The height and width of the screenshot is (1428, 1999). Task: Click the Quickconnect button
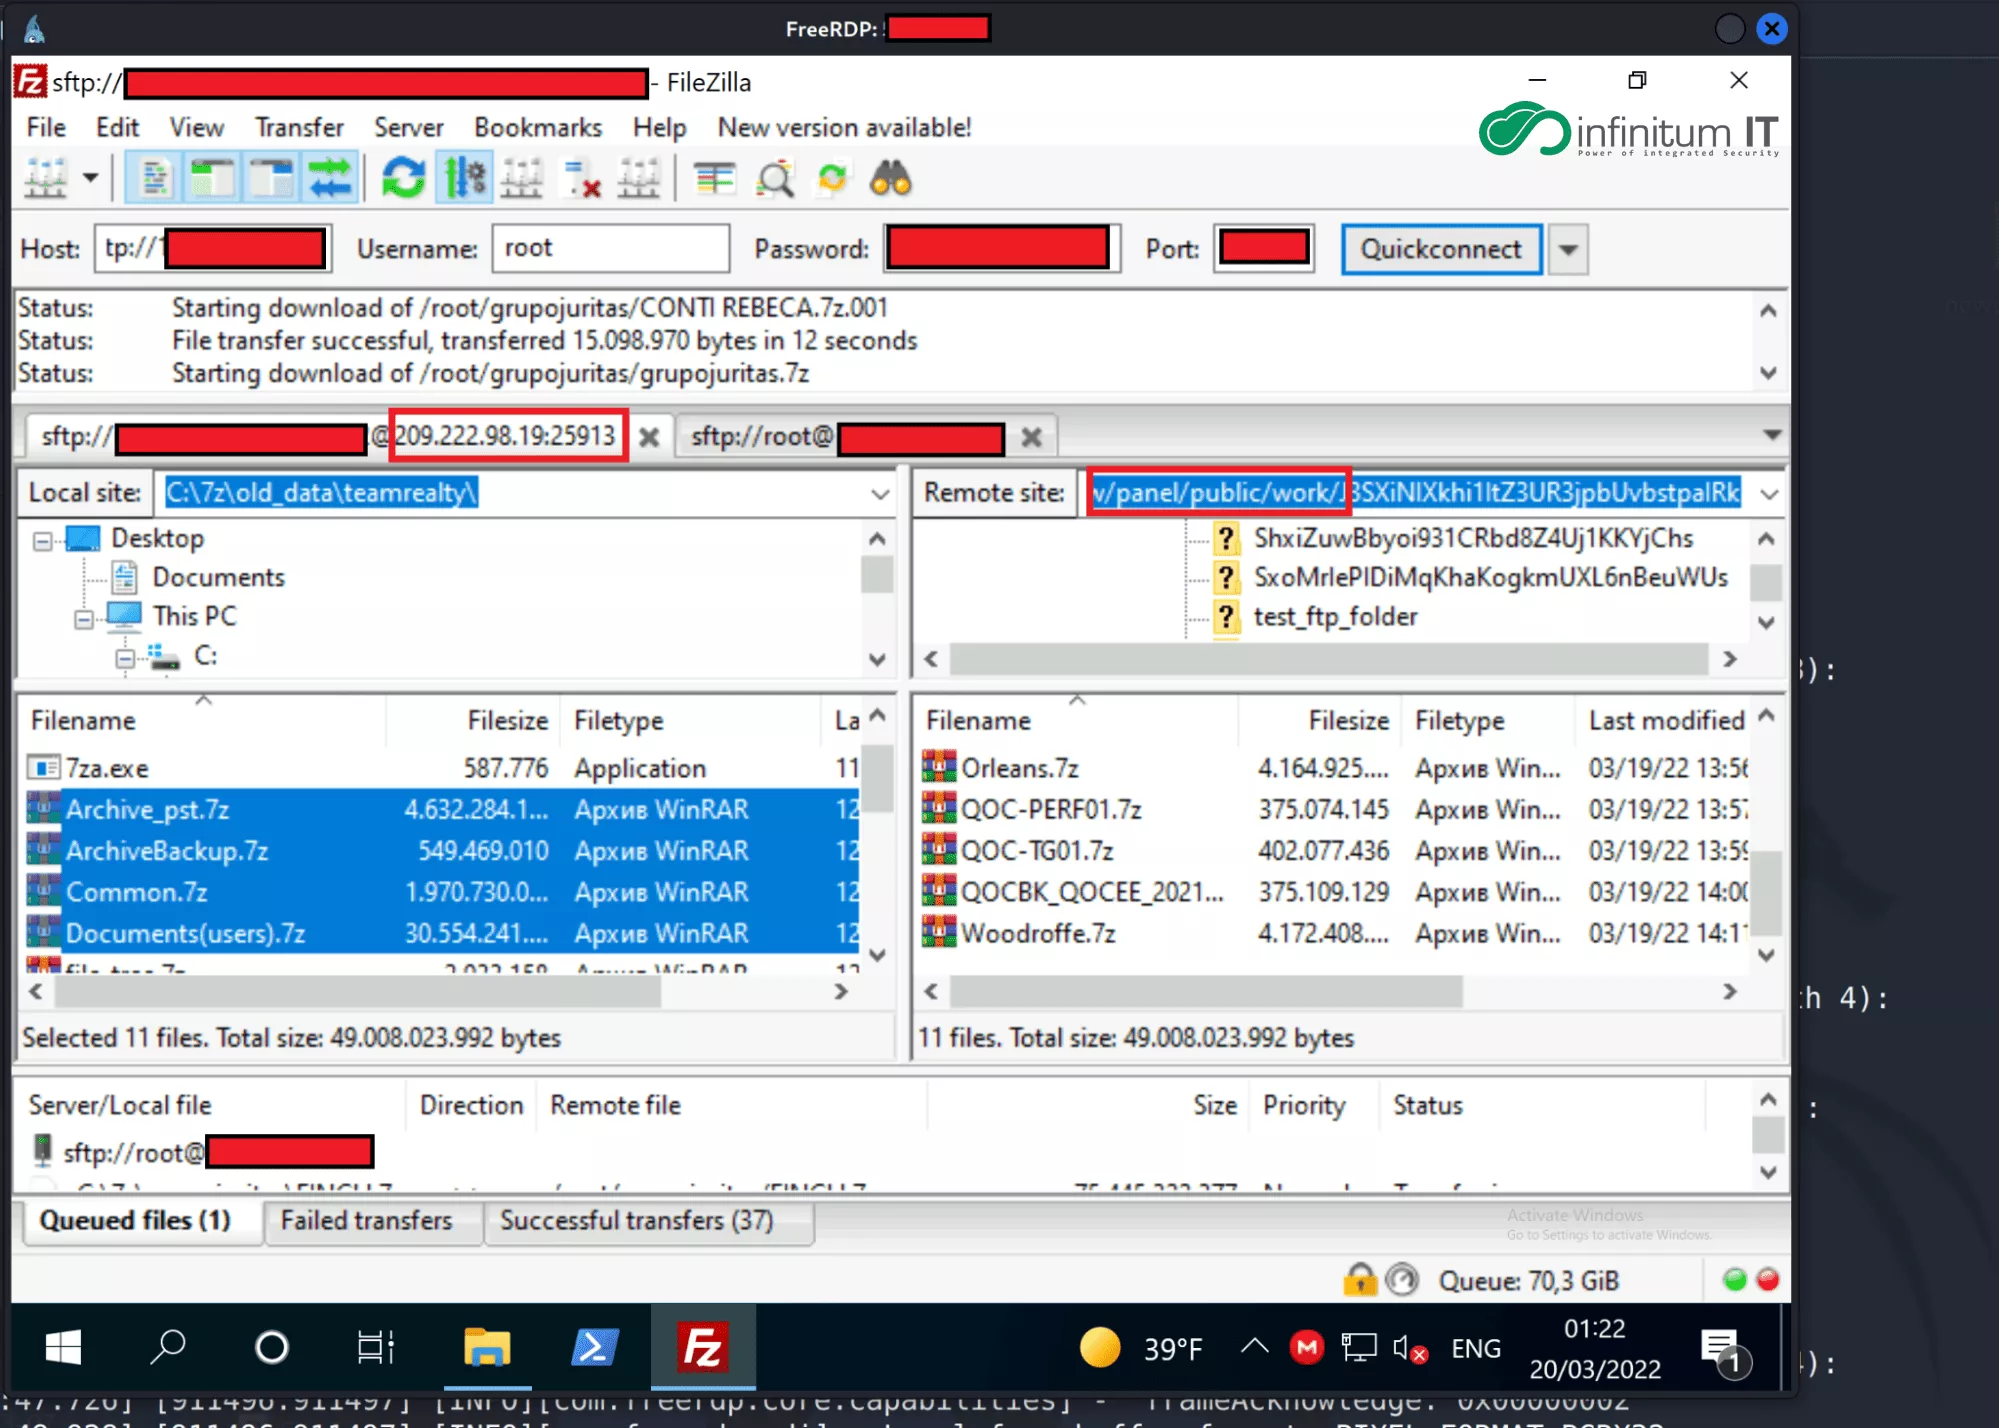tap(1441, 249)
